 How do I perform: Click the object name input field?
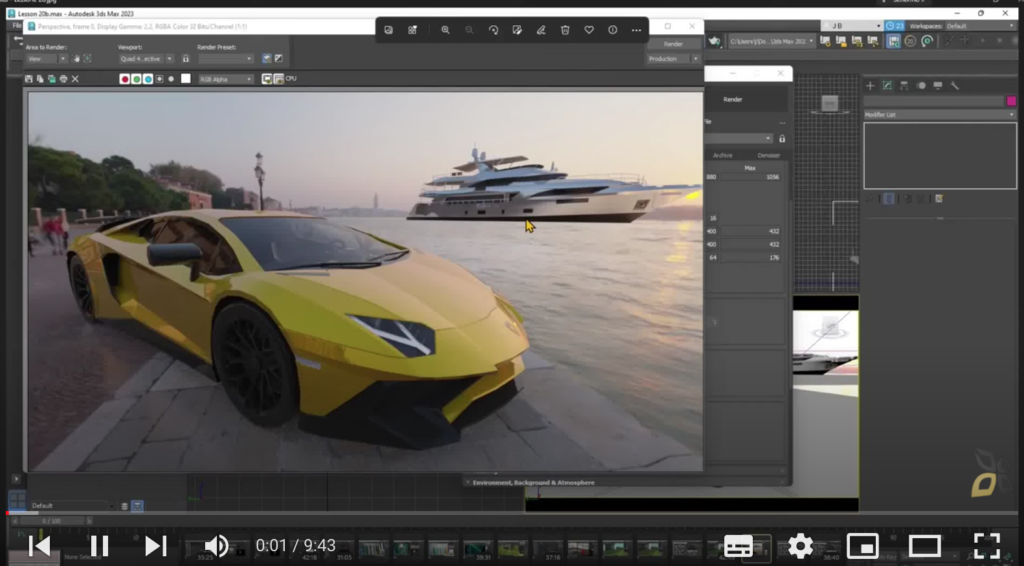click(x=934, y=101)
